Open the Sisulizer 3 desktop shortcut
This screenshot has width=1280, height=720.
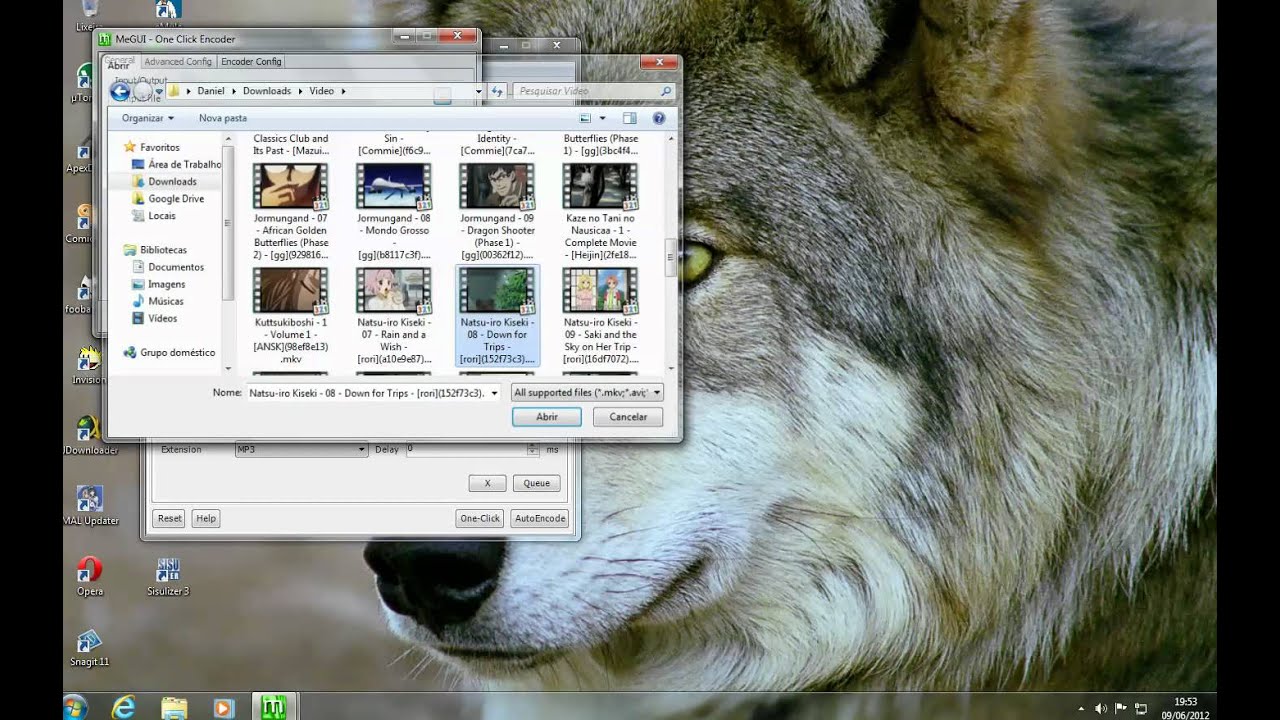point(168,576)
